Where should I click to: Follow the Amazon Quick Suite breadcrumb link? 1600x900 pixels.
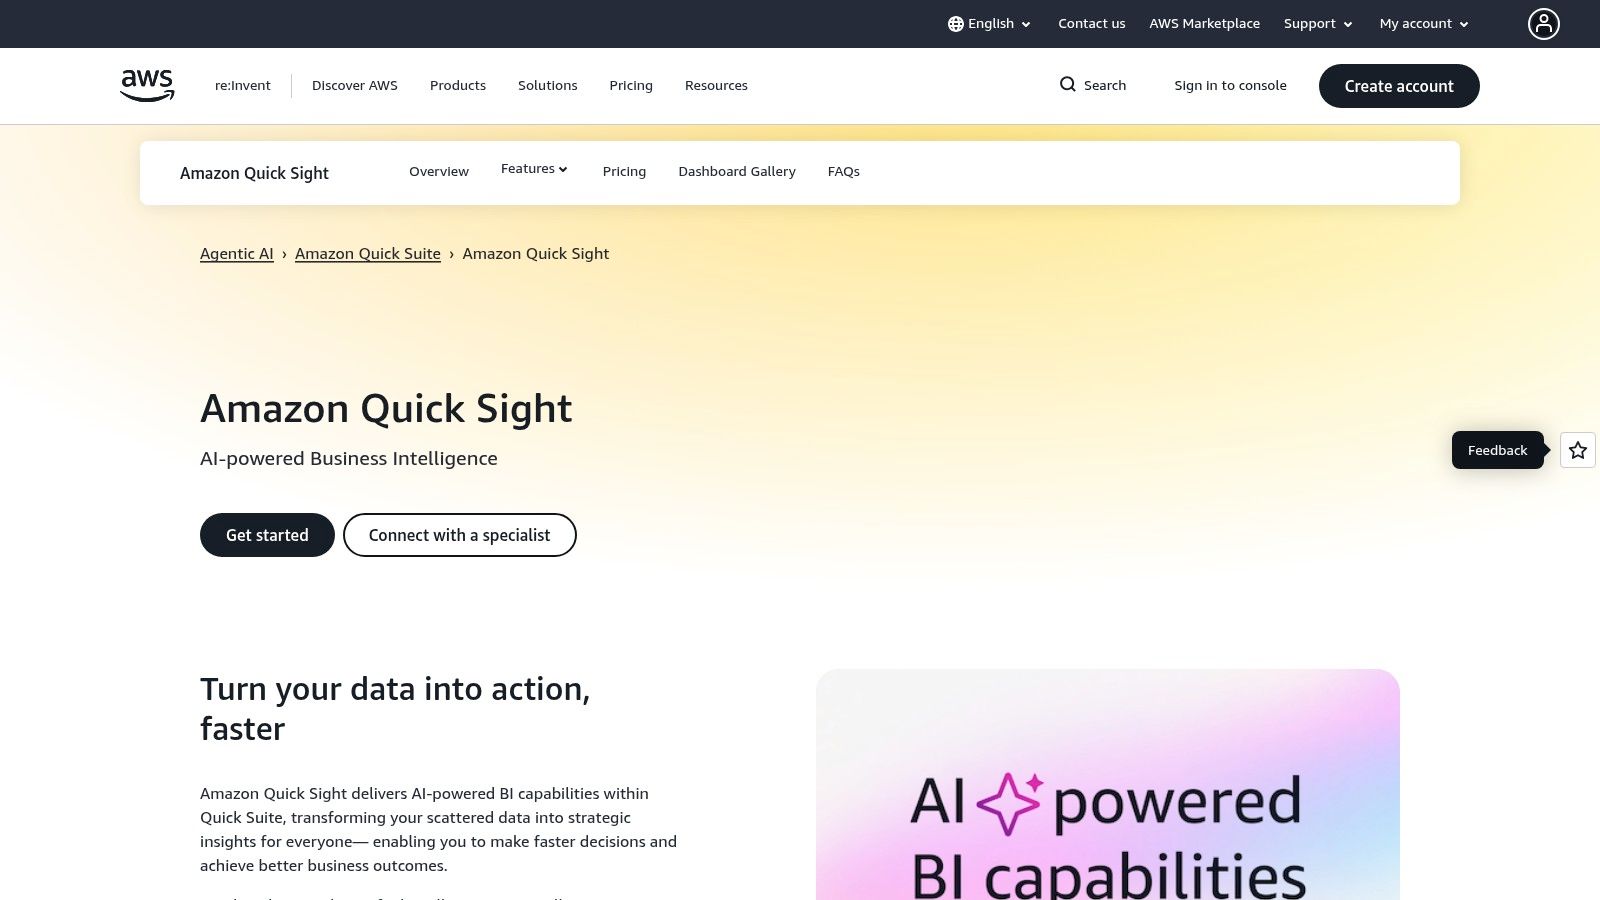tap(368, 254)
